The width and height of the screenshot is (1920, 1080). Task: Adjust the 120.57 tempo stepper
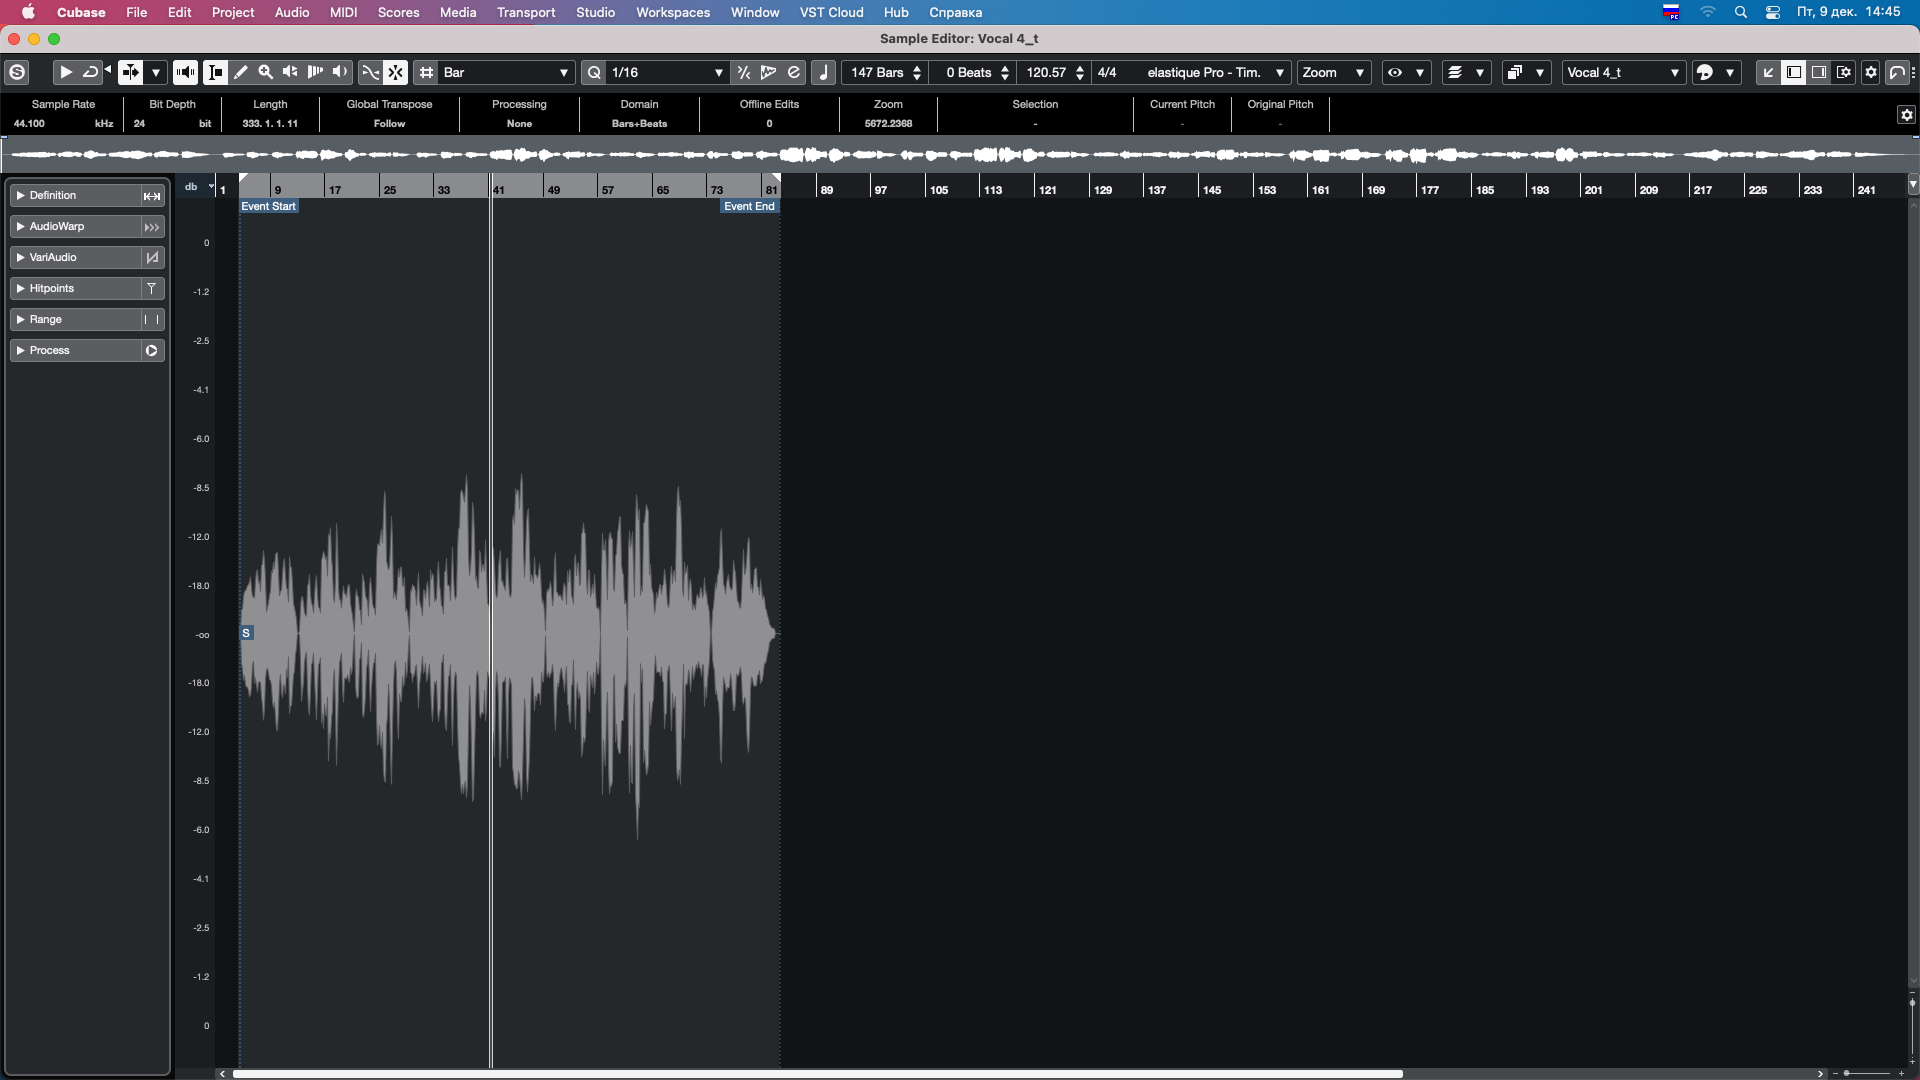[1080, 72]
